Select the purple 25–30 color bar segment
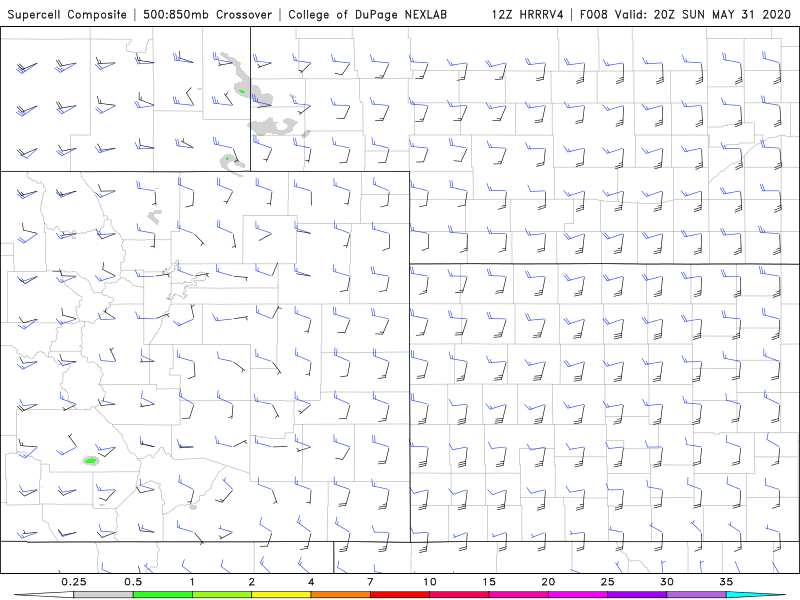The height and width of the screenshot is (600, 800). pyautogui.click(x=637, y=595)
